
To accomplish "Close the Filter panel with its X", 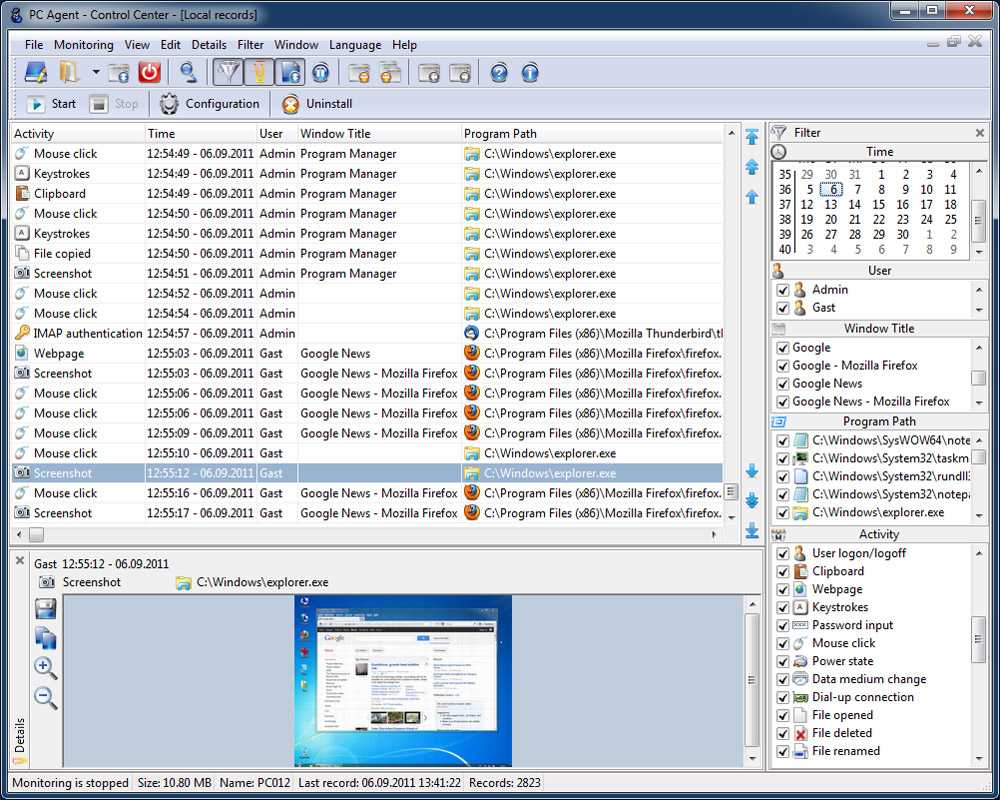I will coord(980,133).
